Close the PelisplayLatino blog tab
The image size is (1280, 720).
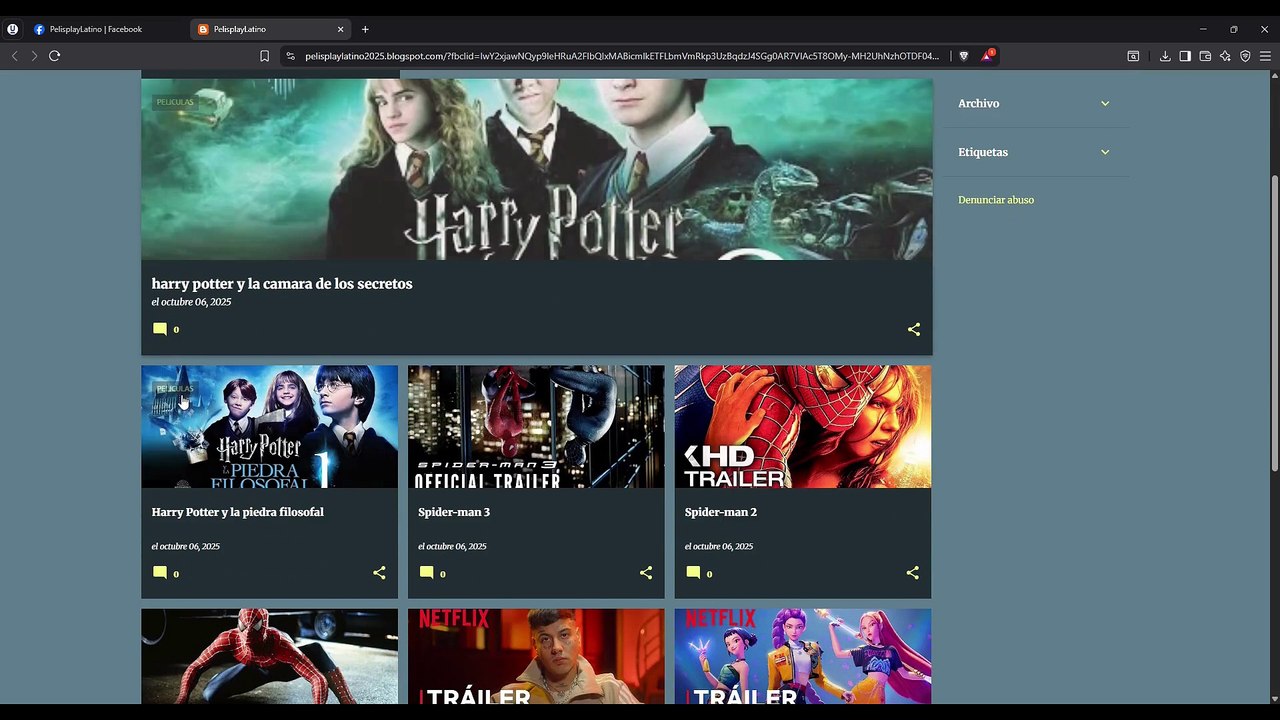(x=340, y=29)
